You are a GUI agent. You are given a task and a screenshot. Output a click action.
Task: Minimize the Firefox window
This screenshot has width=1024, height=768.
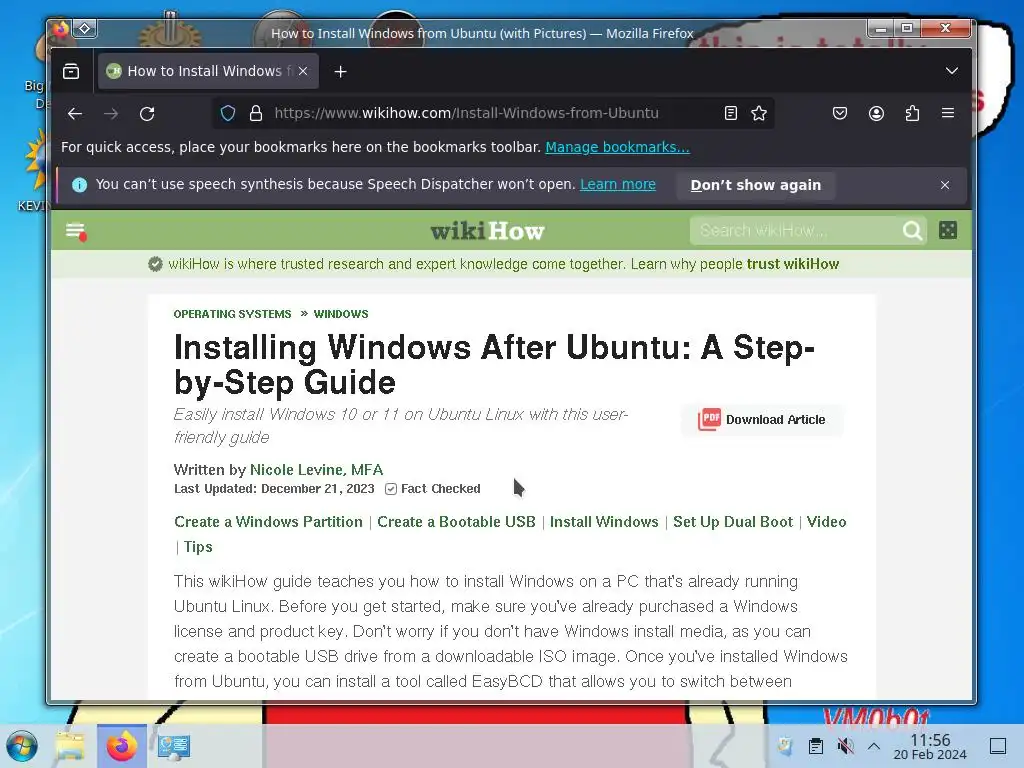[881, 28]
